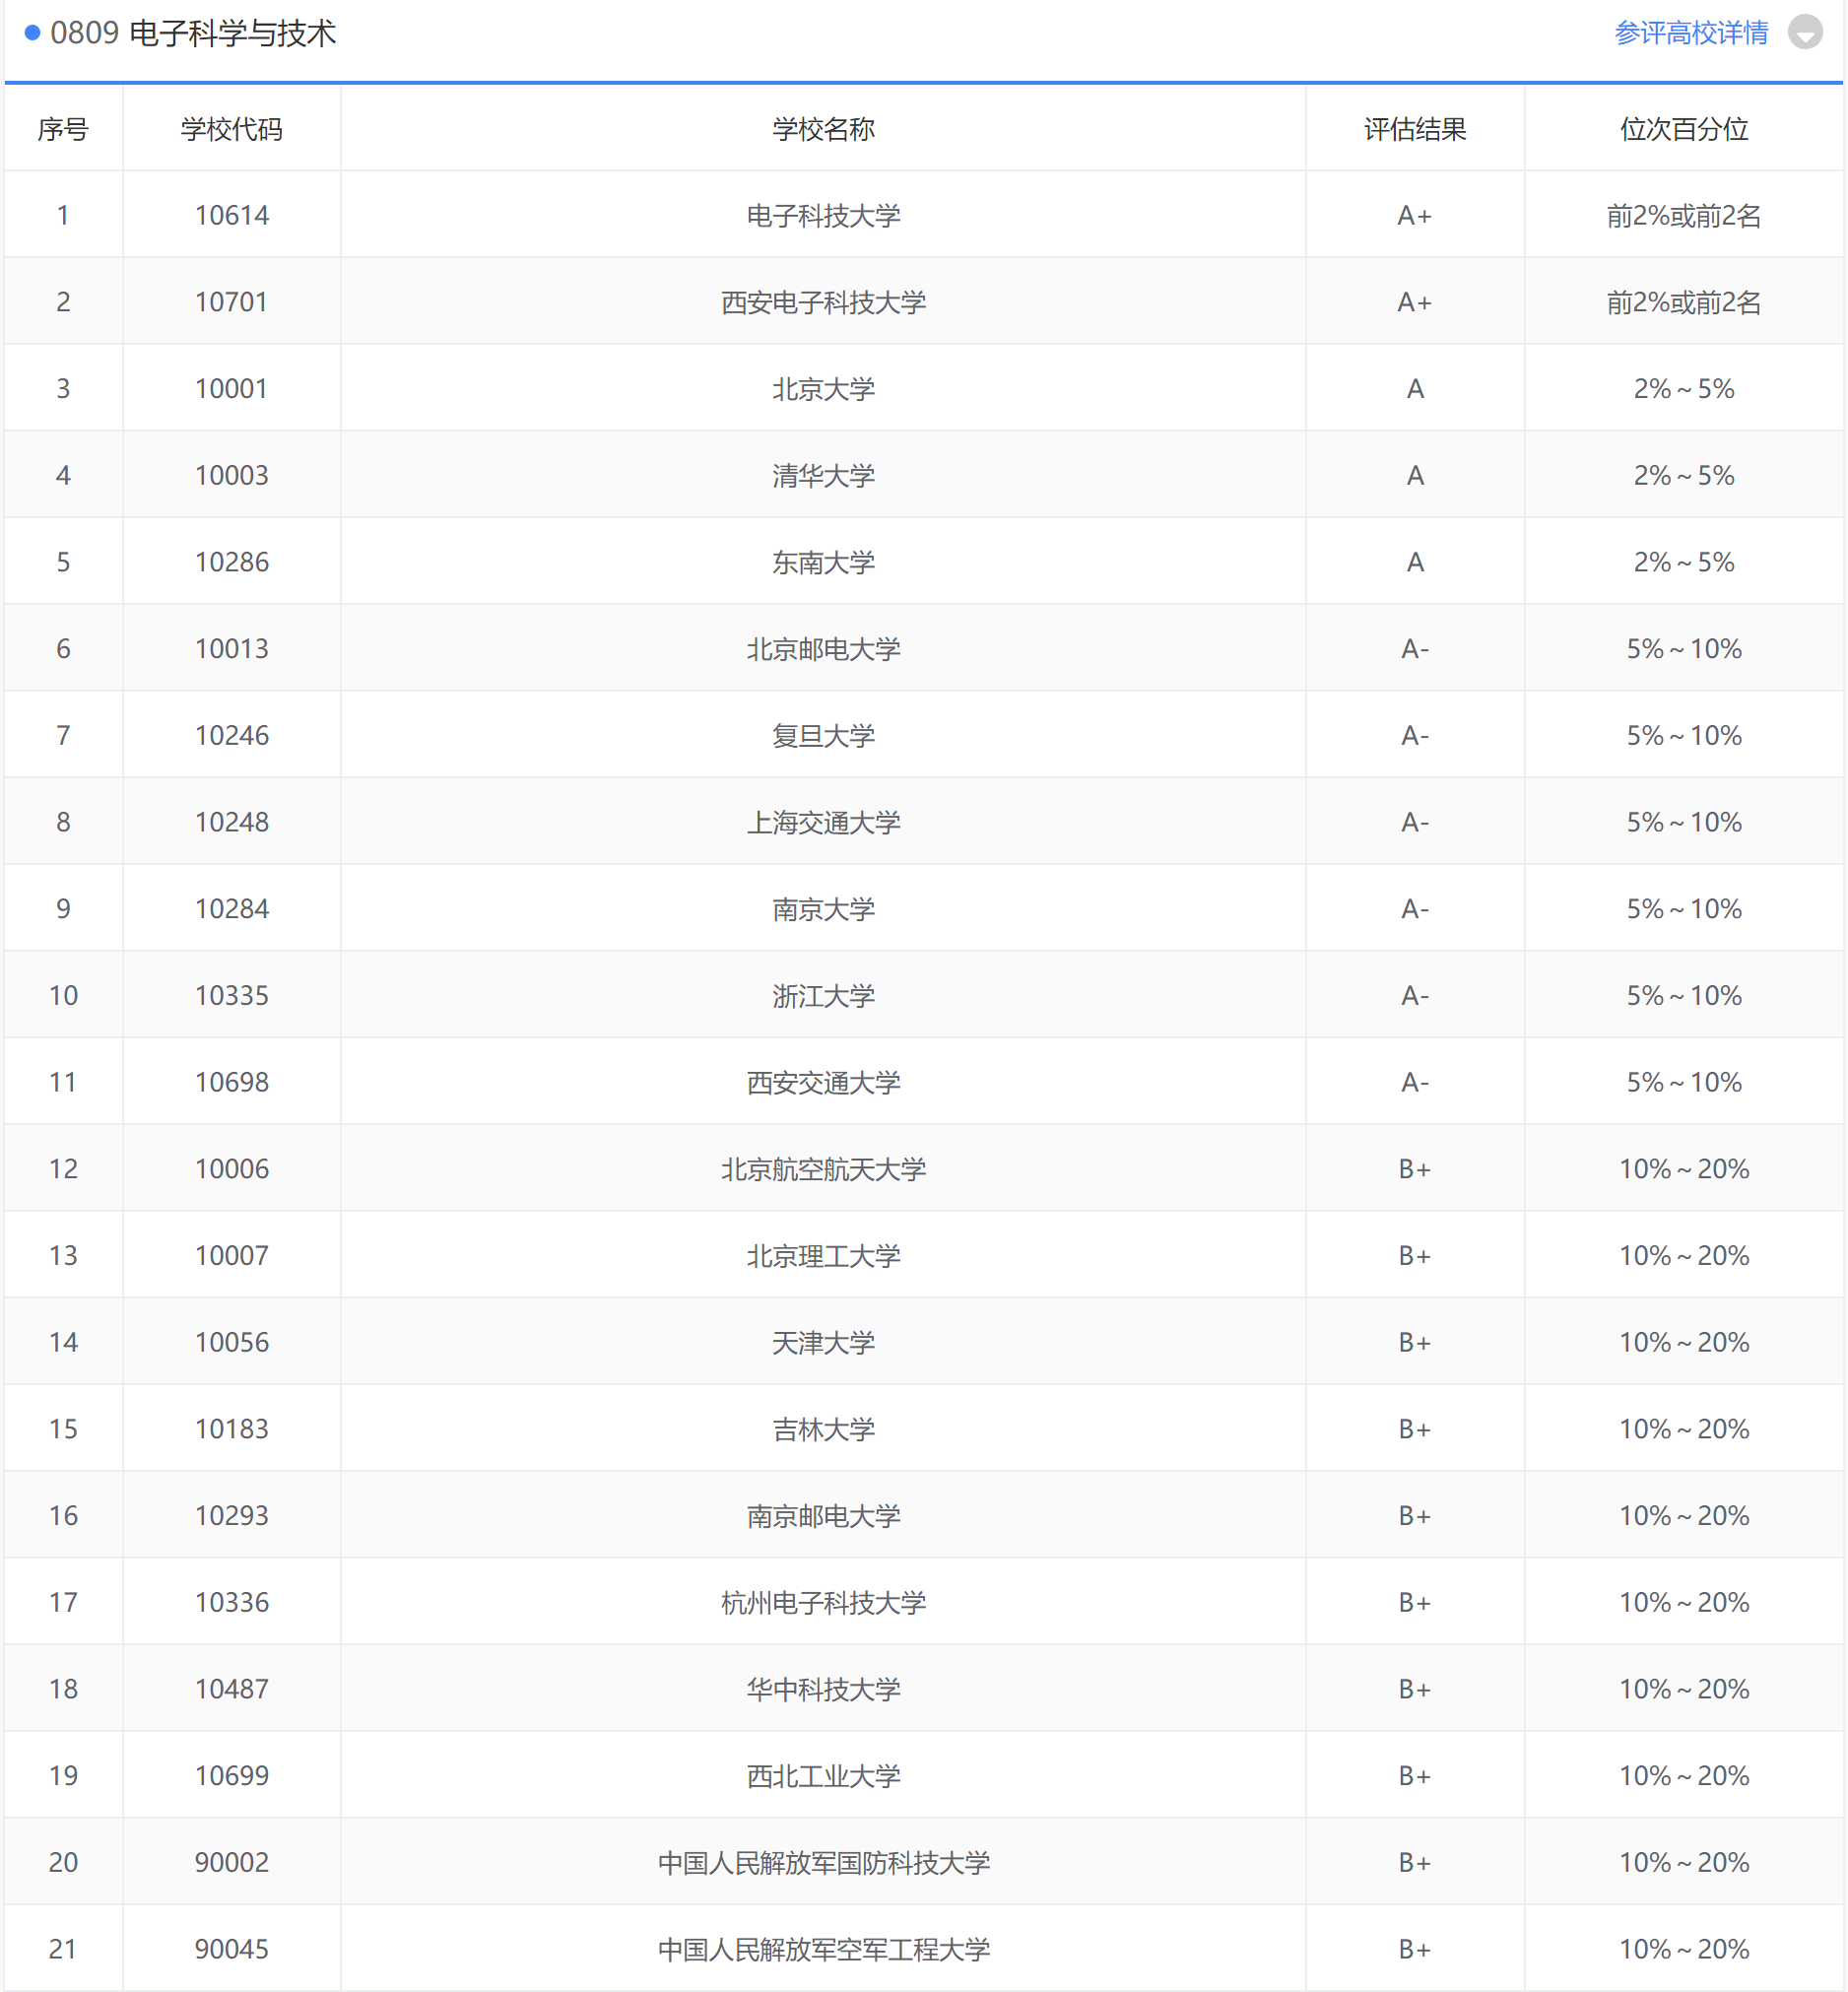Click school code 10335
Image resolution: width=1848 pixels, height=1992 pixels.
point(232,996)
